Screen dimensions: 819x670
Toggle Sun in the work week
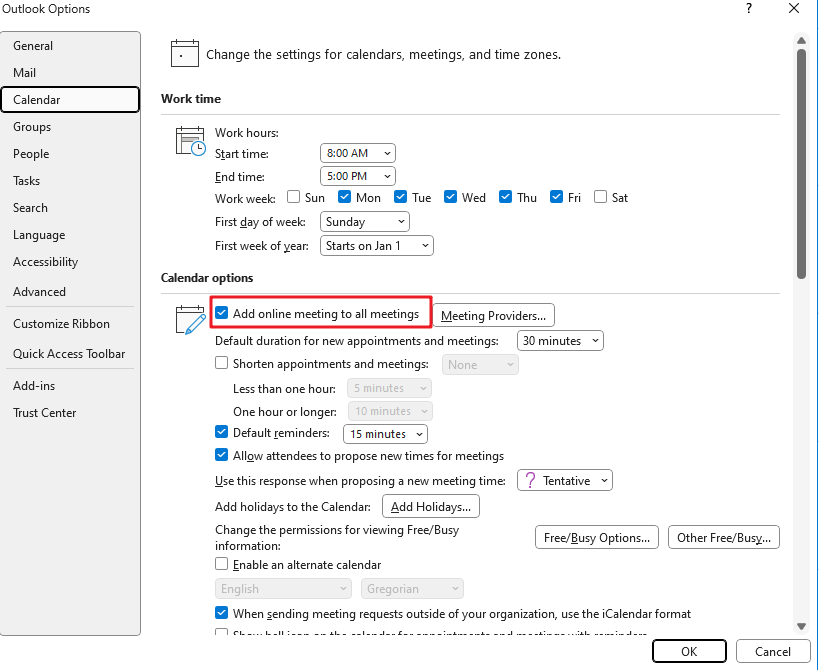tap(294, 197)
